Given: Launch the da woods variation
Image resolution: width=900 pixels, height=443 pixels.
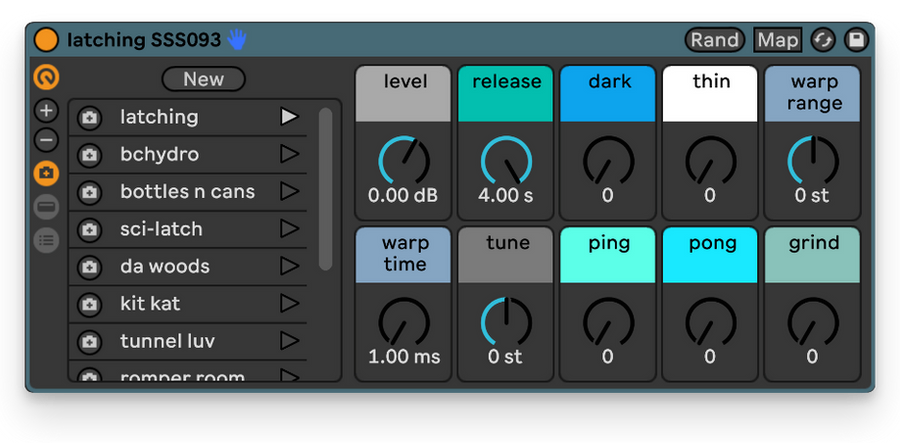Looking at the screenshot, I should (x=289, y=266).
